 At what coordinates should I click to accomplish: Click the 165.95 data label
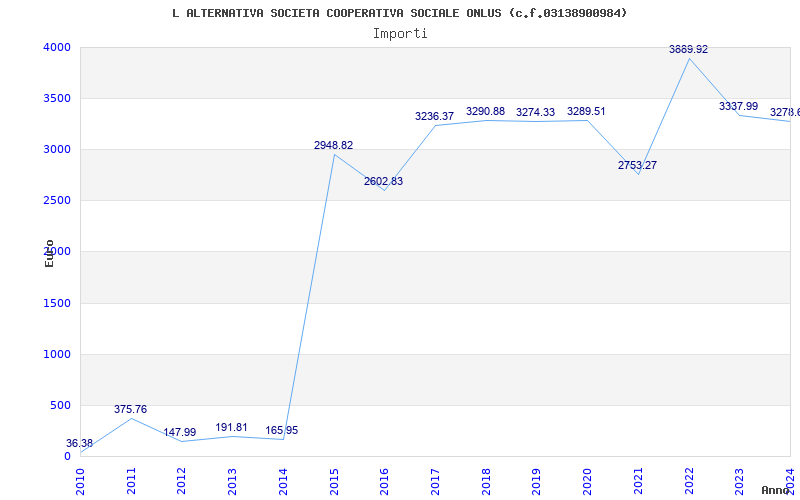click(282, 431)
